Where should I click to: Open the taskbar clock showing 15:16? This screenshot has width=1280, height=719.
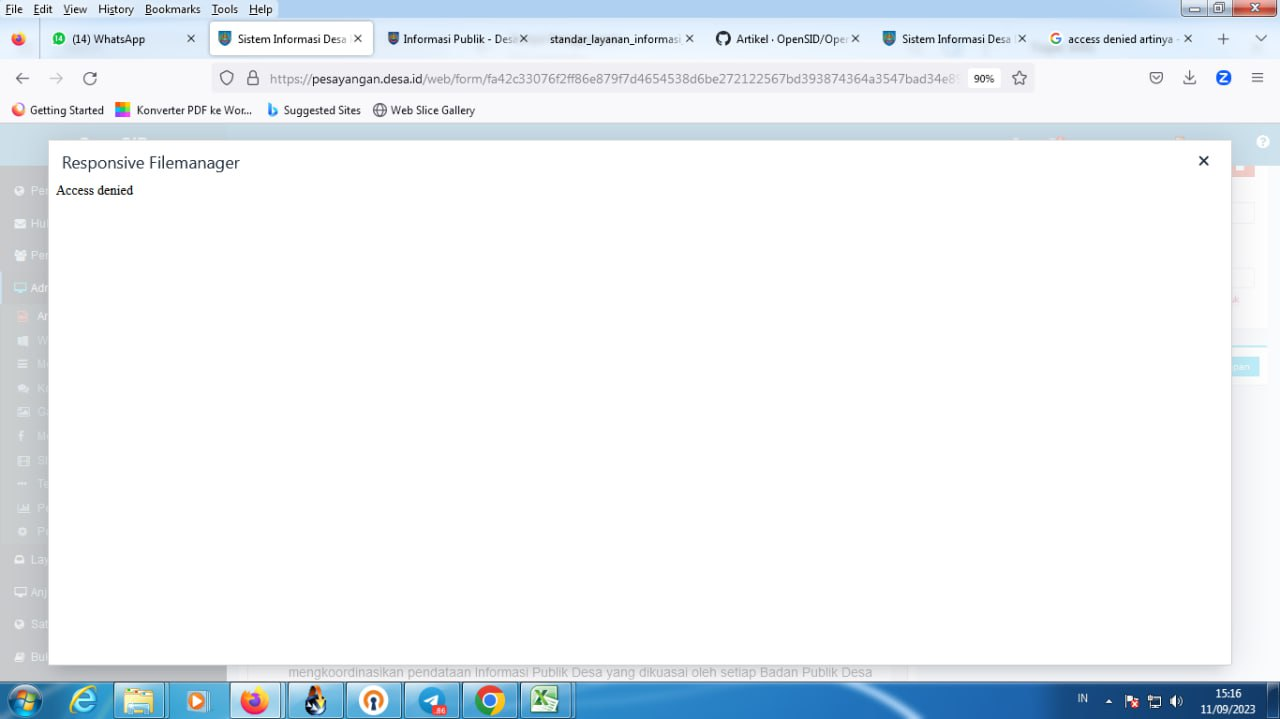(1228, 700)
